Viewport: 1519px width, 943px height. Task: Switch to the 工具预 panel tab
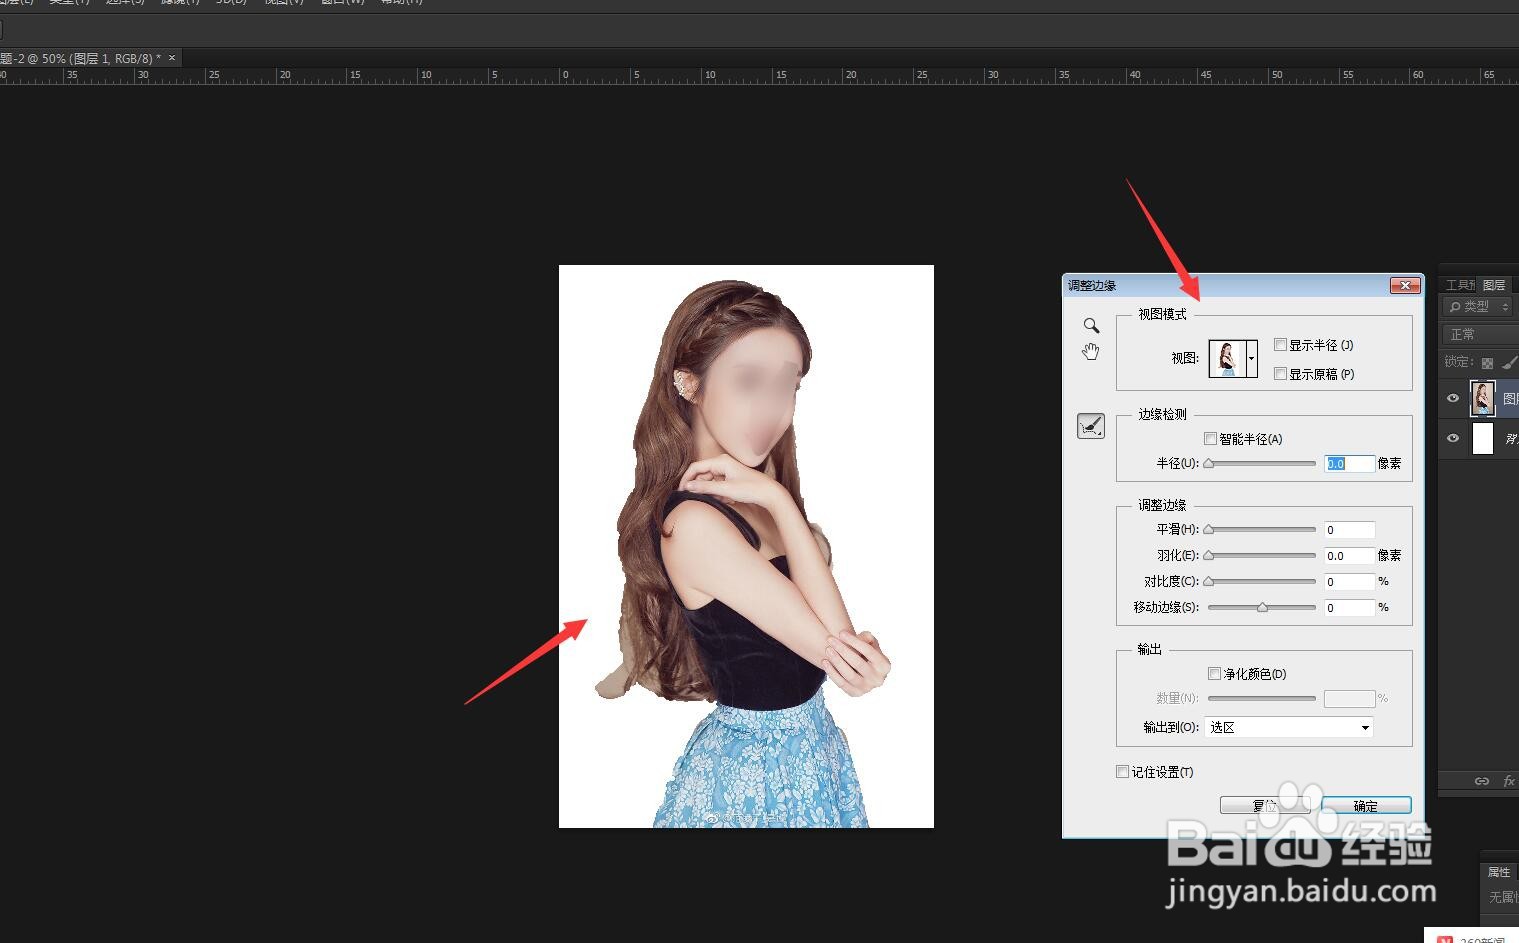click(x=1460, y=285)
